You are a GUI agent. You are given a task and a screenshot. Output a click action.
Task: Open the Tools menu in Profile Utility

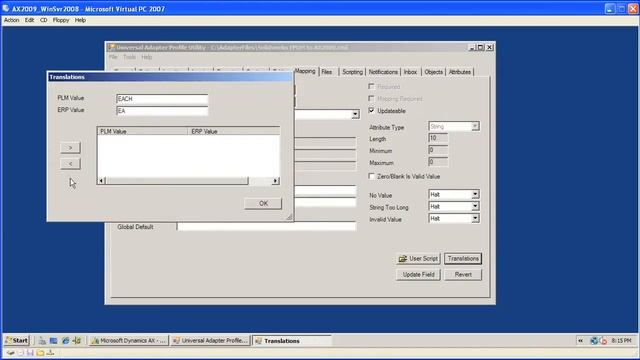tap(129, 57)
